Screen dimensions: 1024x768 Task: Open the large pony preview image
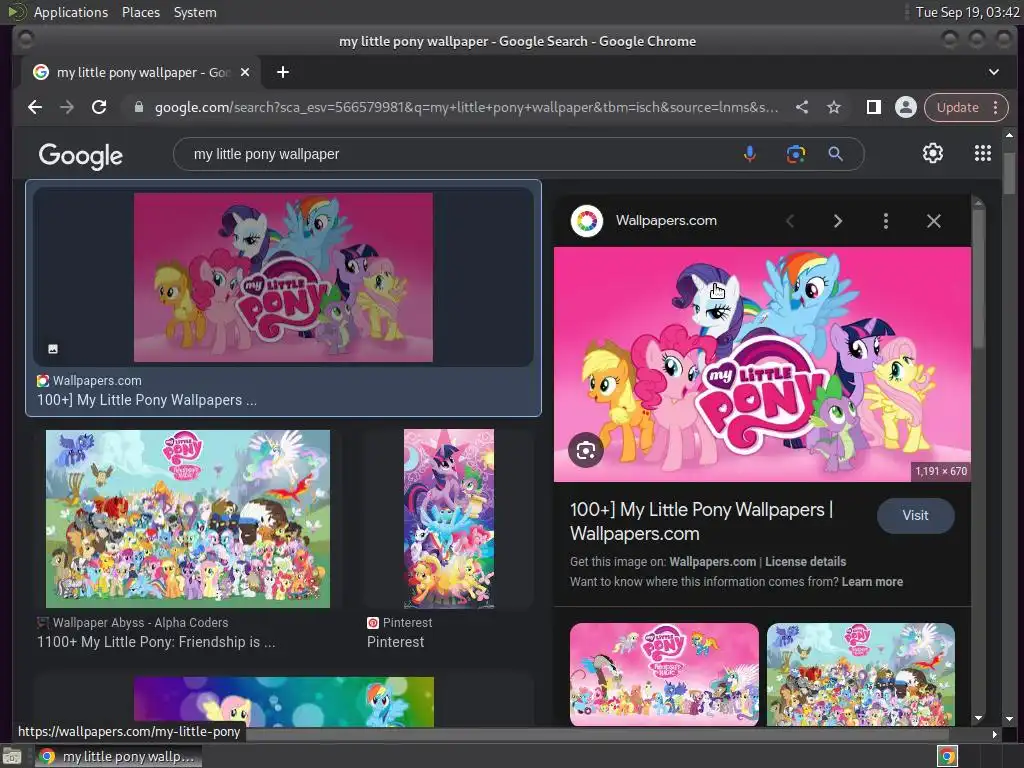click(762, 364)
